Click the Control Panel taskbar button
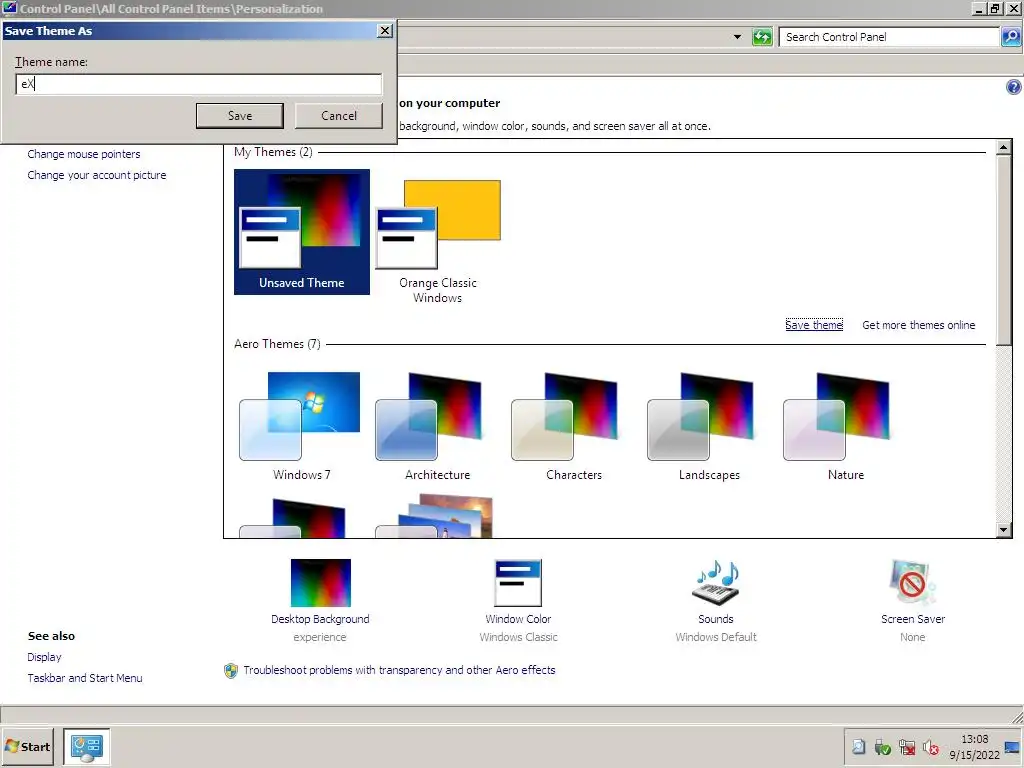The image size is (1024, 768). tap(87, 746)
